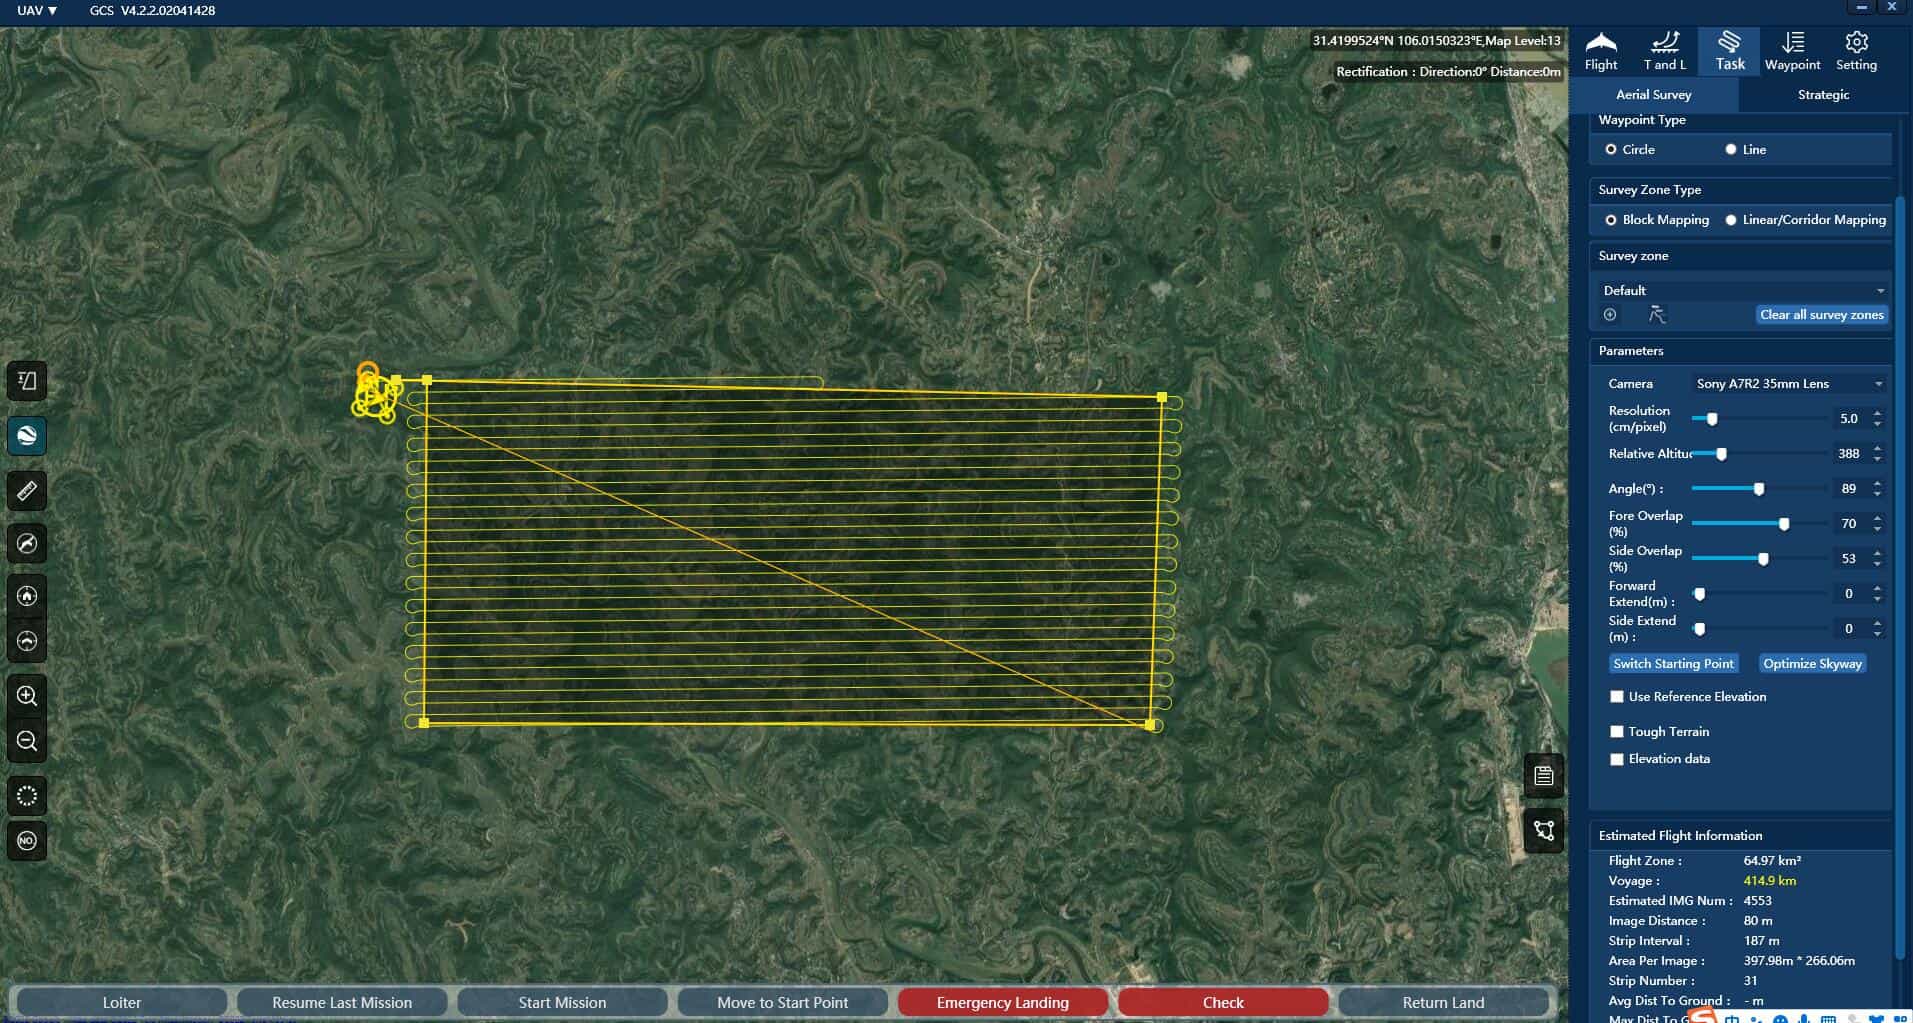The image size is (1913, 1023).
Task: Expand the Camera model dropdown
Action: coord(1787,384)
